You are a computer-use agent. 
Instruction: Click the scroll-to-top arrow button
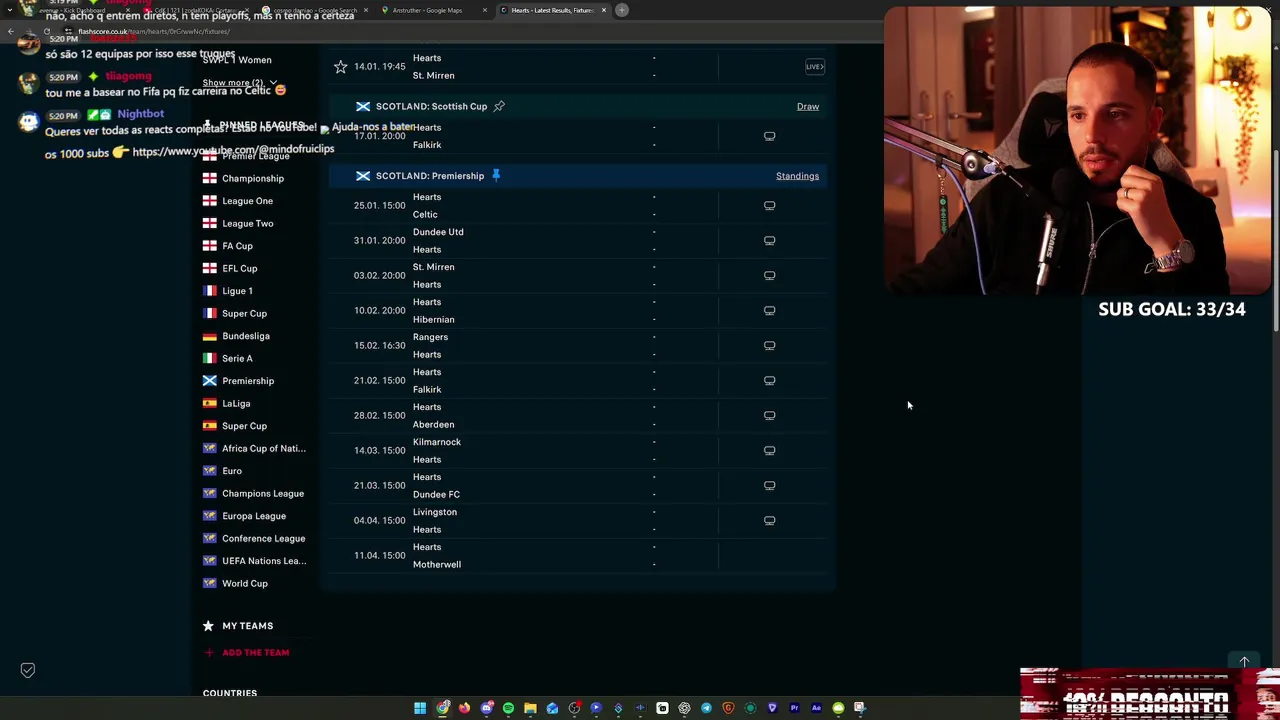1244,662
